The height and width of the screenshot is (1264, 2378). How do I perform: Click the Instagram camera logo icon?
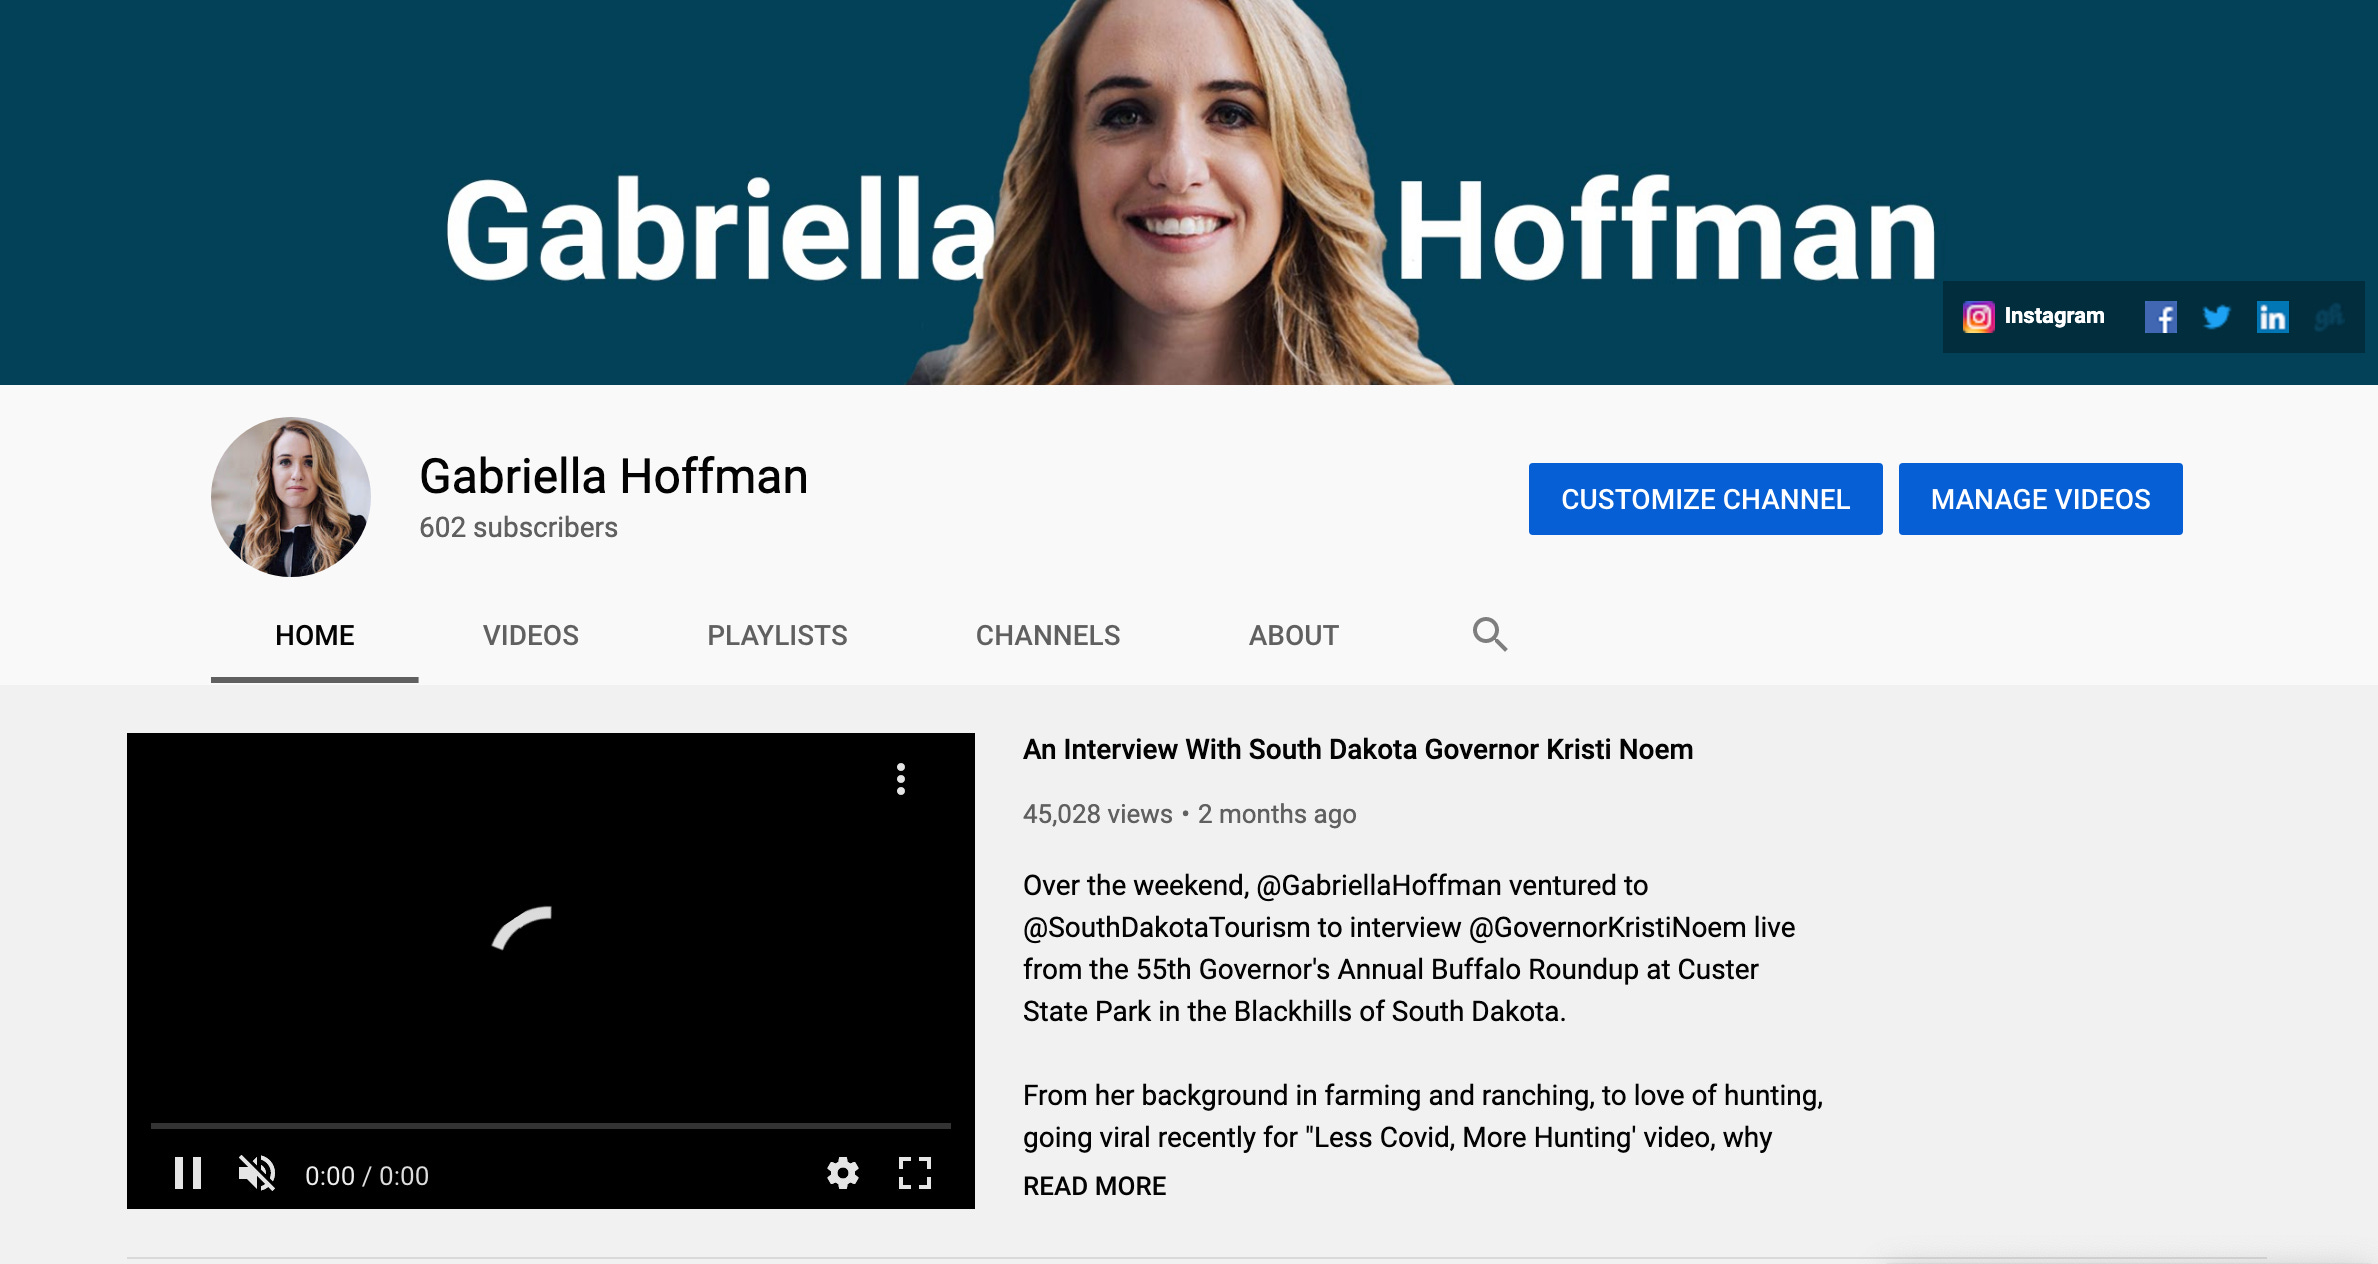click(x=1978, y=317)
